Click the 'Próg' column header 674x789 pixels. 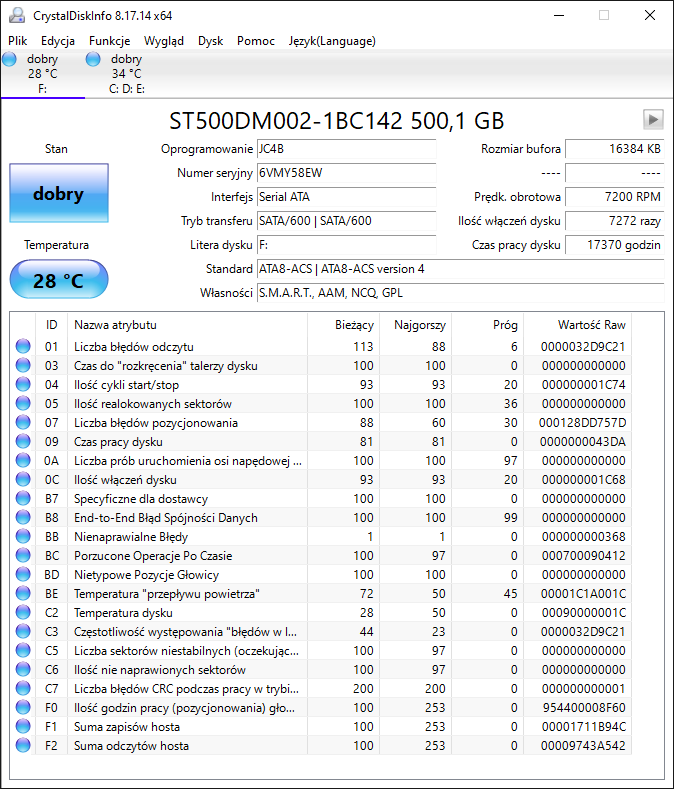487,325
